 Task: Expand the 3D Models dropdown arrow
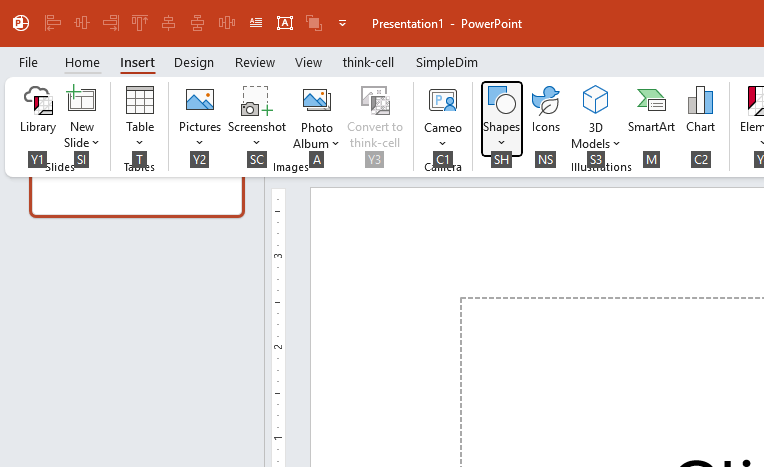click(616, 143)
